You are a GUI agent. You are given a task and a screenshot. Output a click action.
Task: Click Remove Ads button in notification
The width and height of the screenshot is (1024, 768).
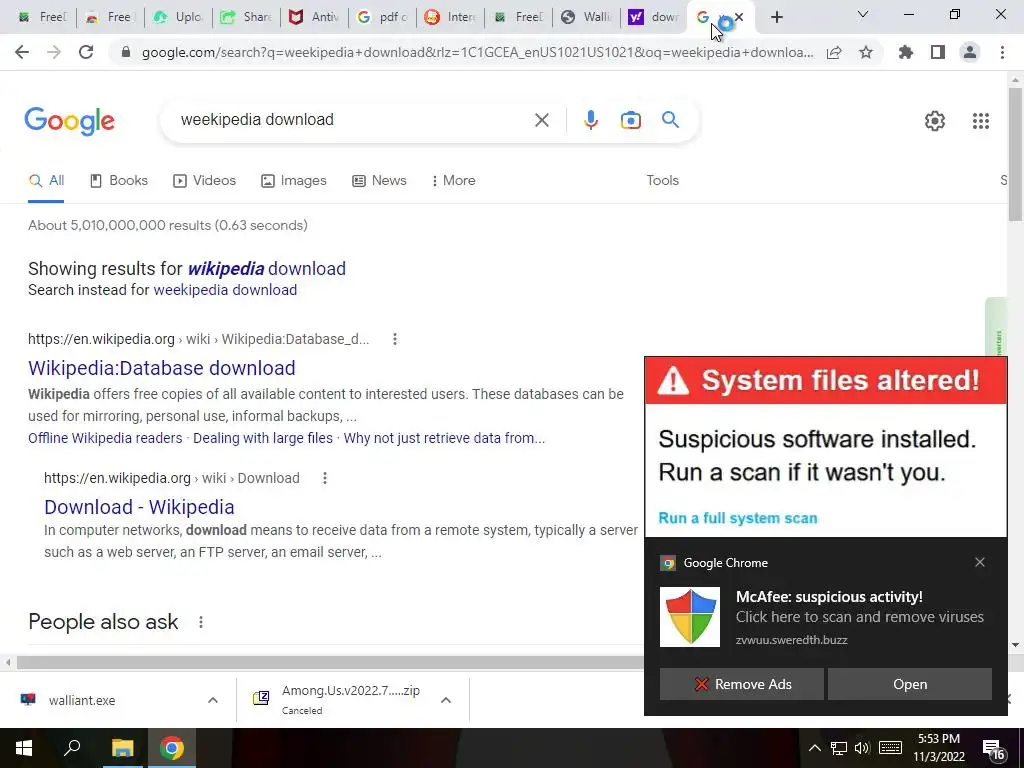coord(741,684)
